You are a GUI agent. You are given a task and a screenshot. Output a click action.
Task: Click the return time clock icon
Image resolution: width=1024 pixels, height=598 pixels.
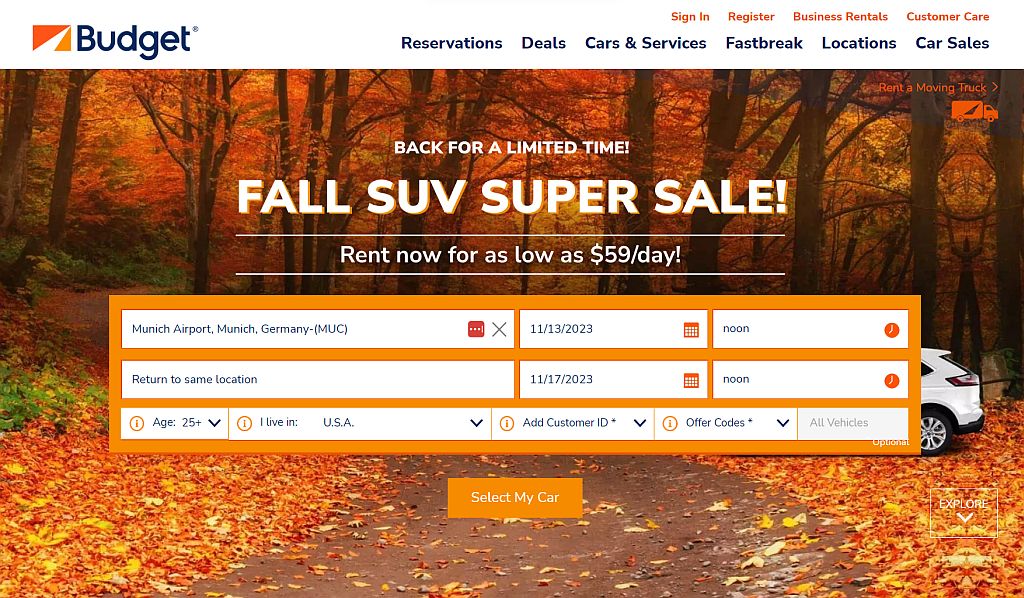pos(891,381)
